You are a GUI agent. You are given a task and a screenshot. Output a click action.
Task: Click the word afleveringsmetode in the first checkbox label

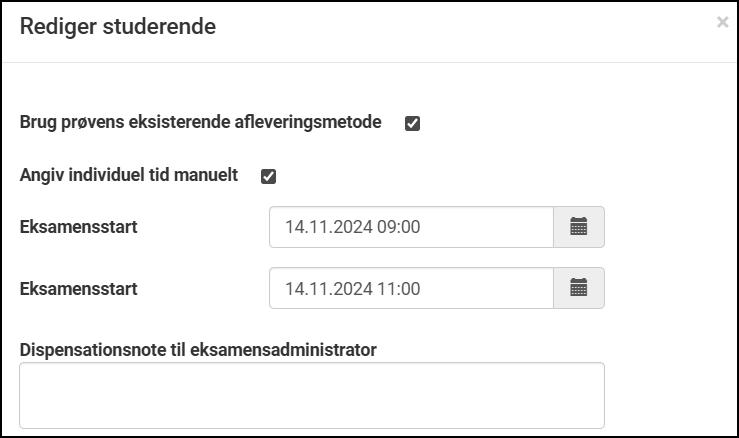coord(314,123)
